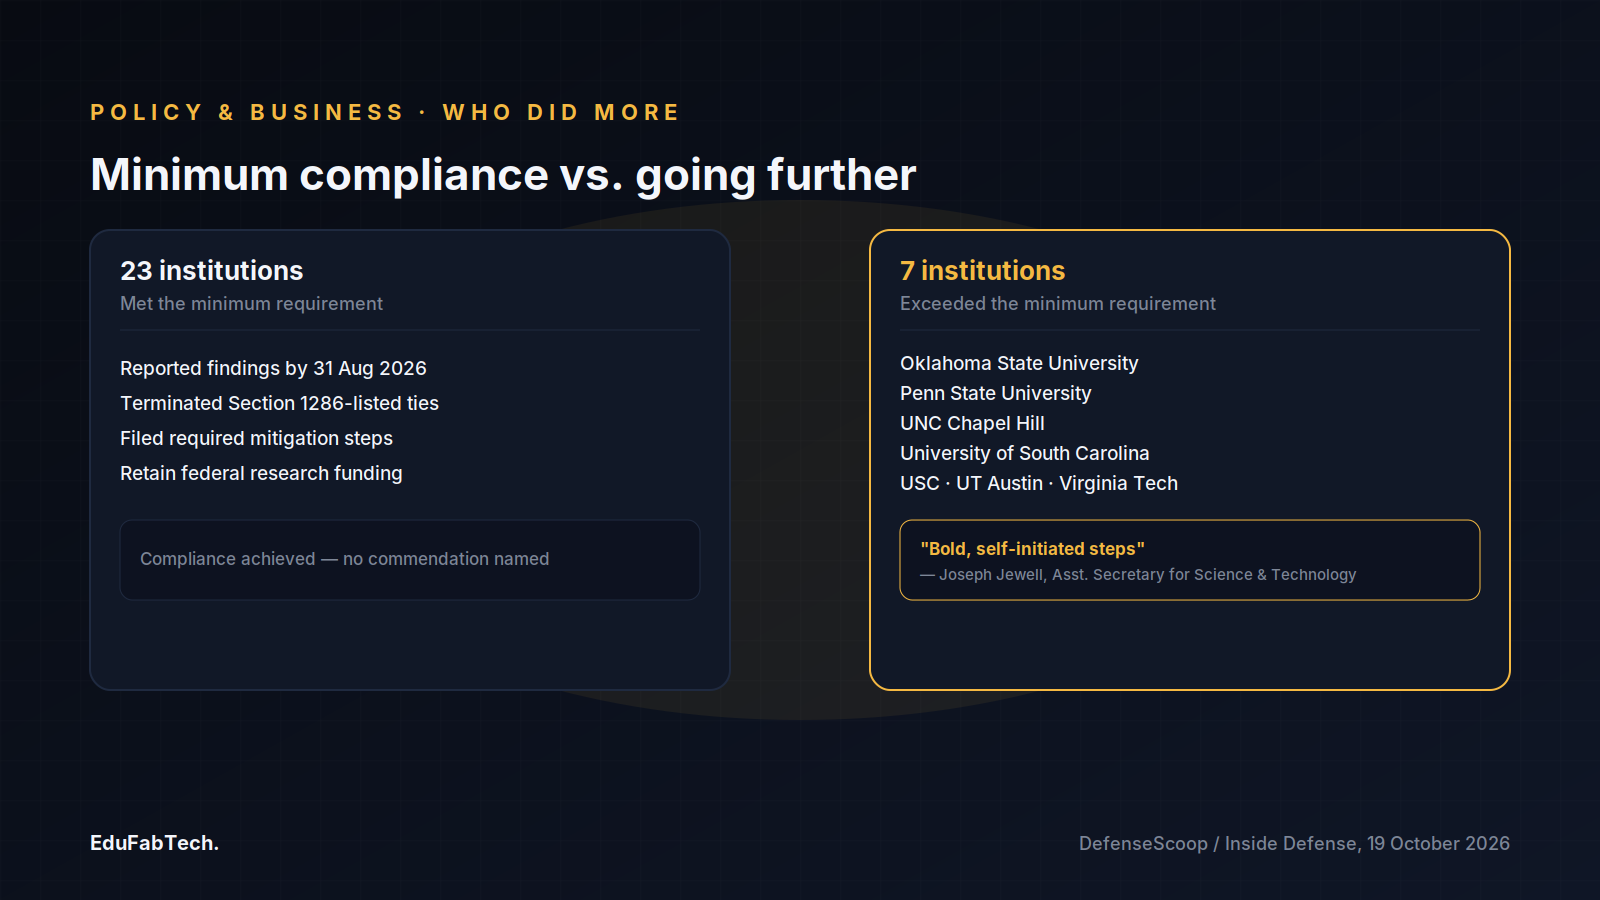Click 'Oklahoma State University' entry

click(1019, 363)
